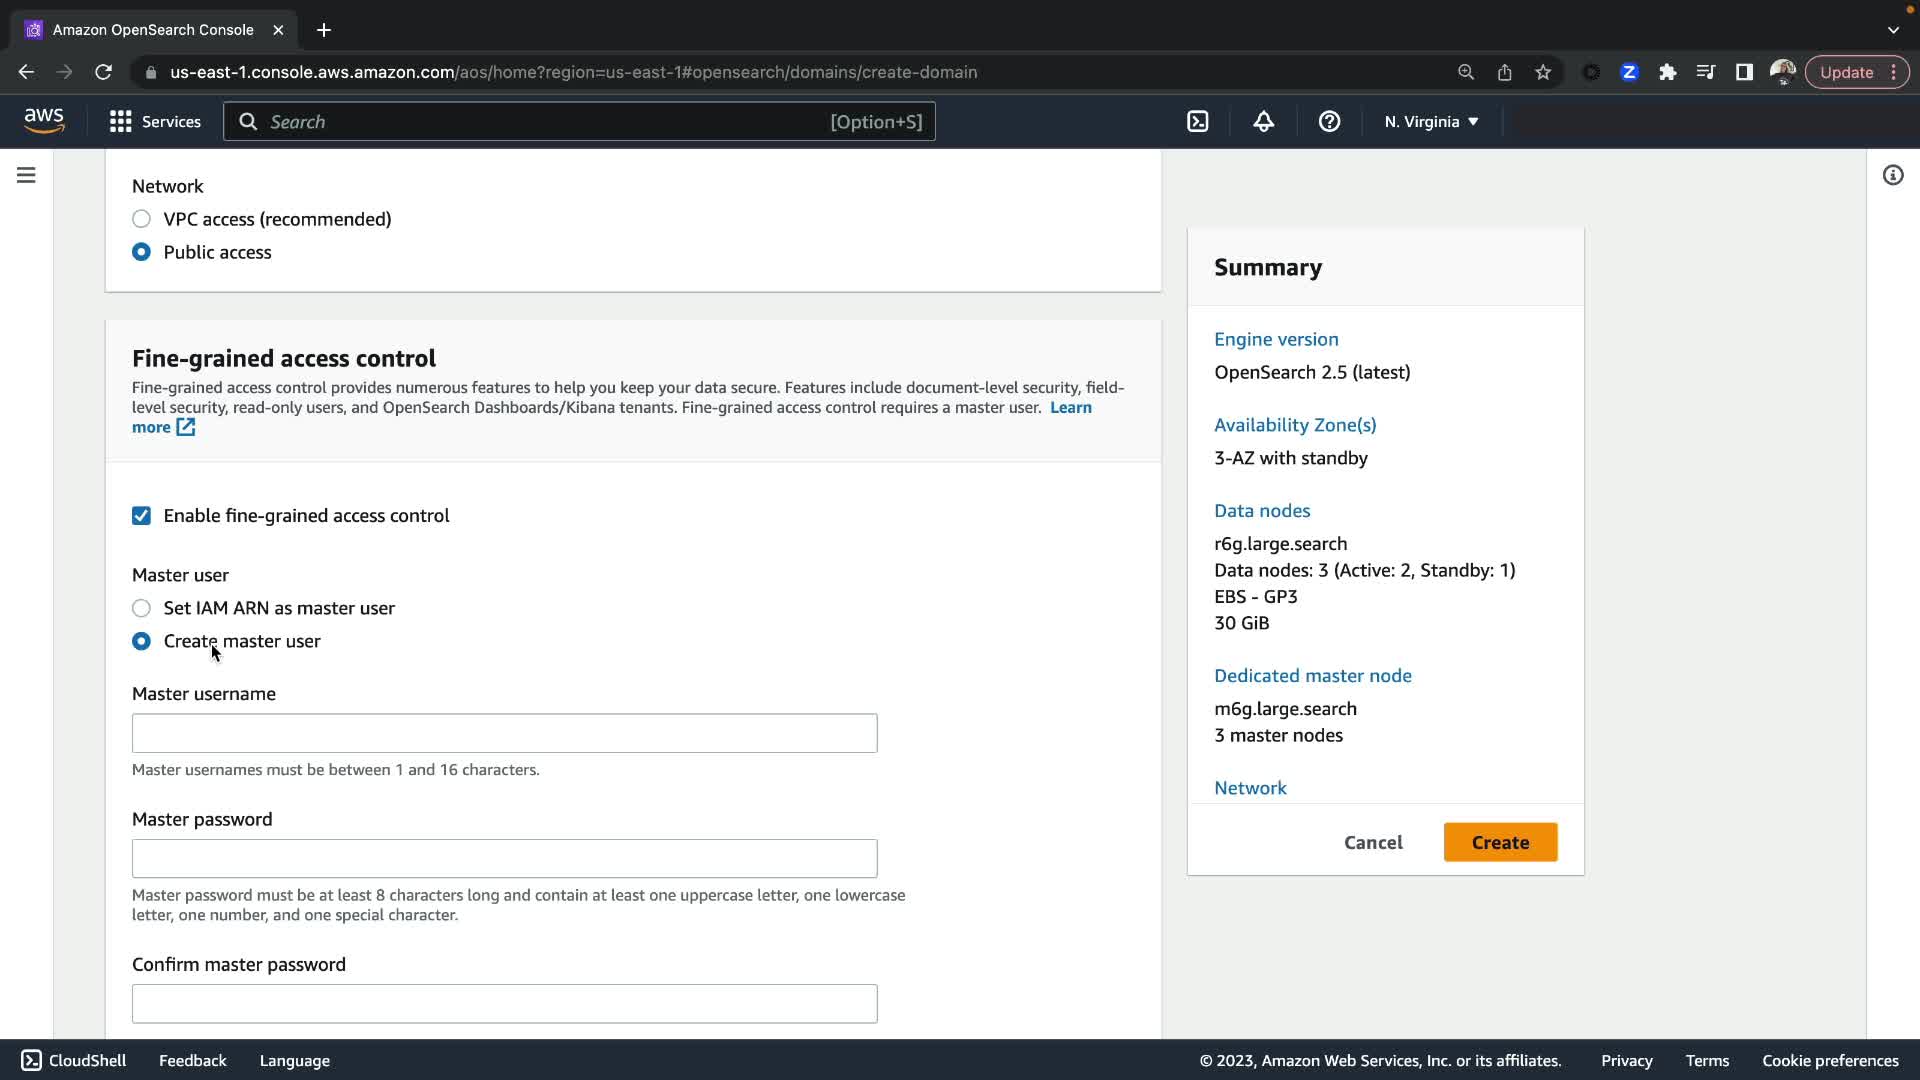Open the notifications bell icon
The image size is (1920, 1080).
[x=1264, y=122]
